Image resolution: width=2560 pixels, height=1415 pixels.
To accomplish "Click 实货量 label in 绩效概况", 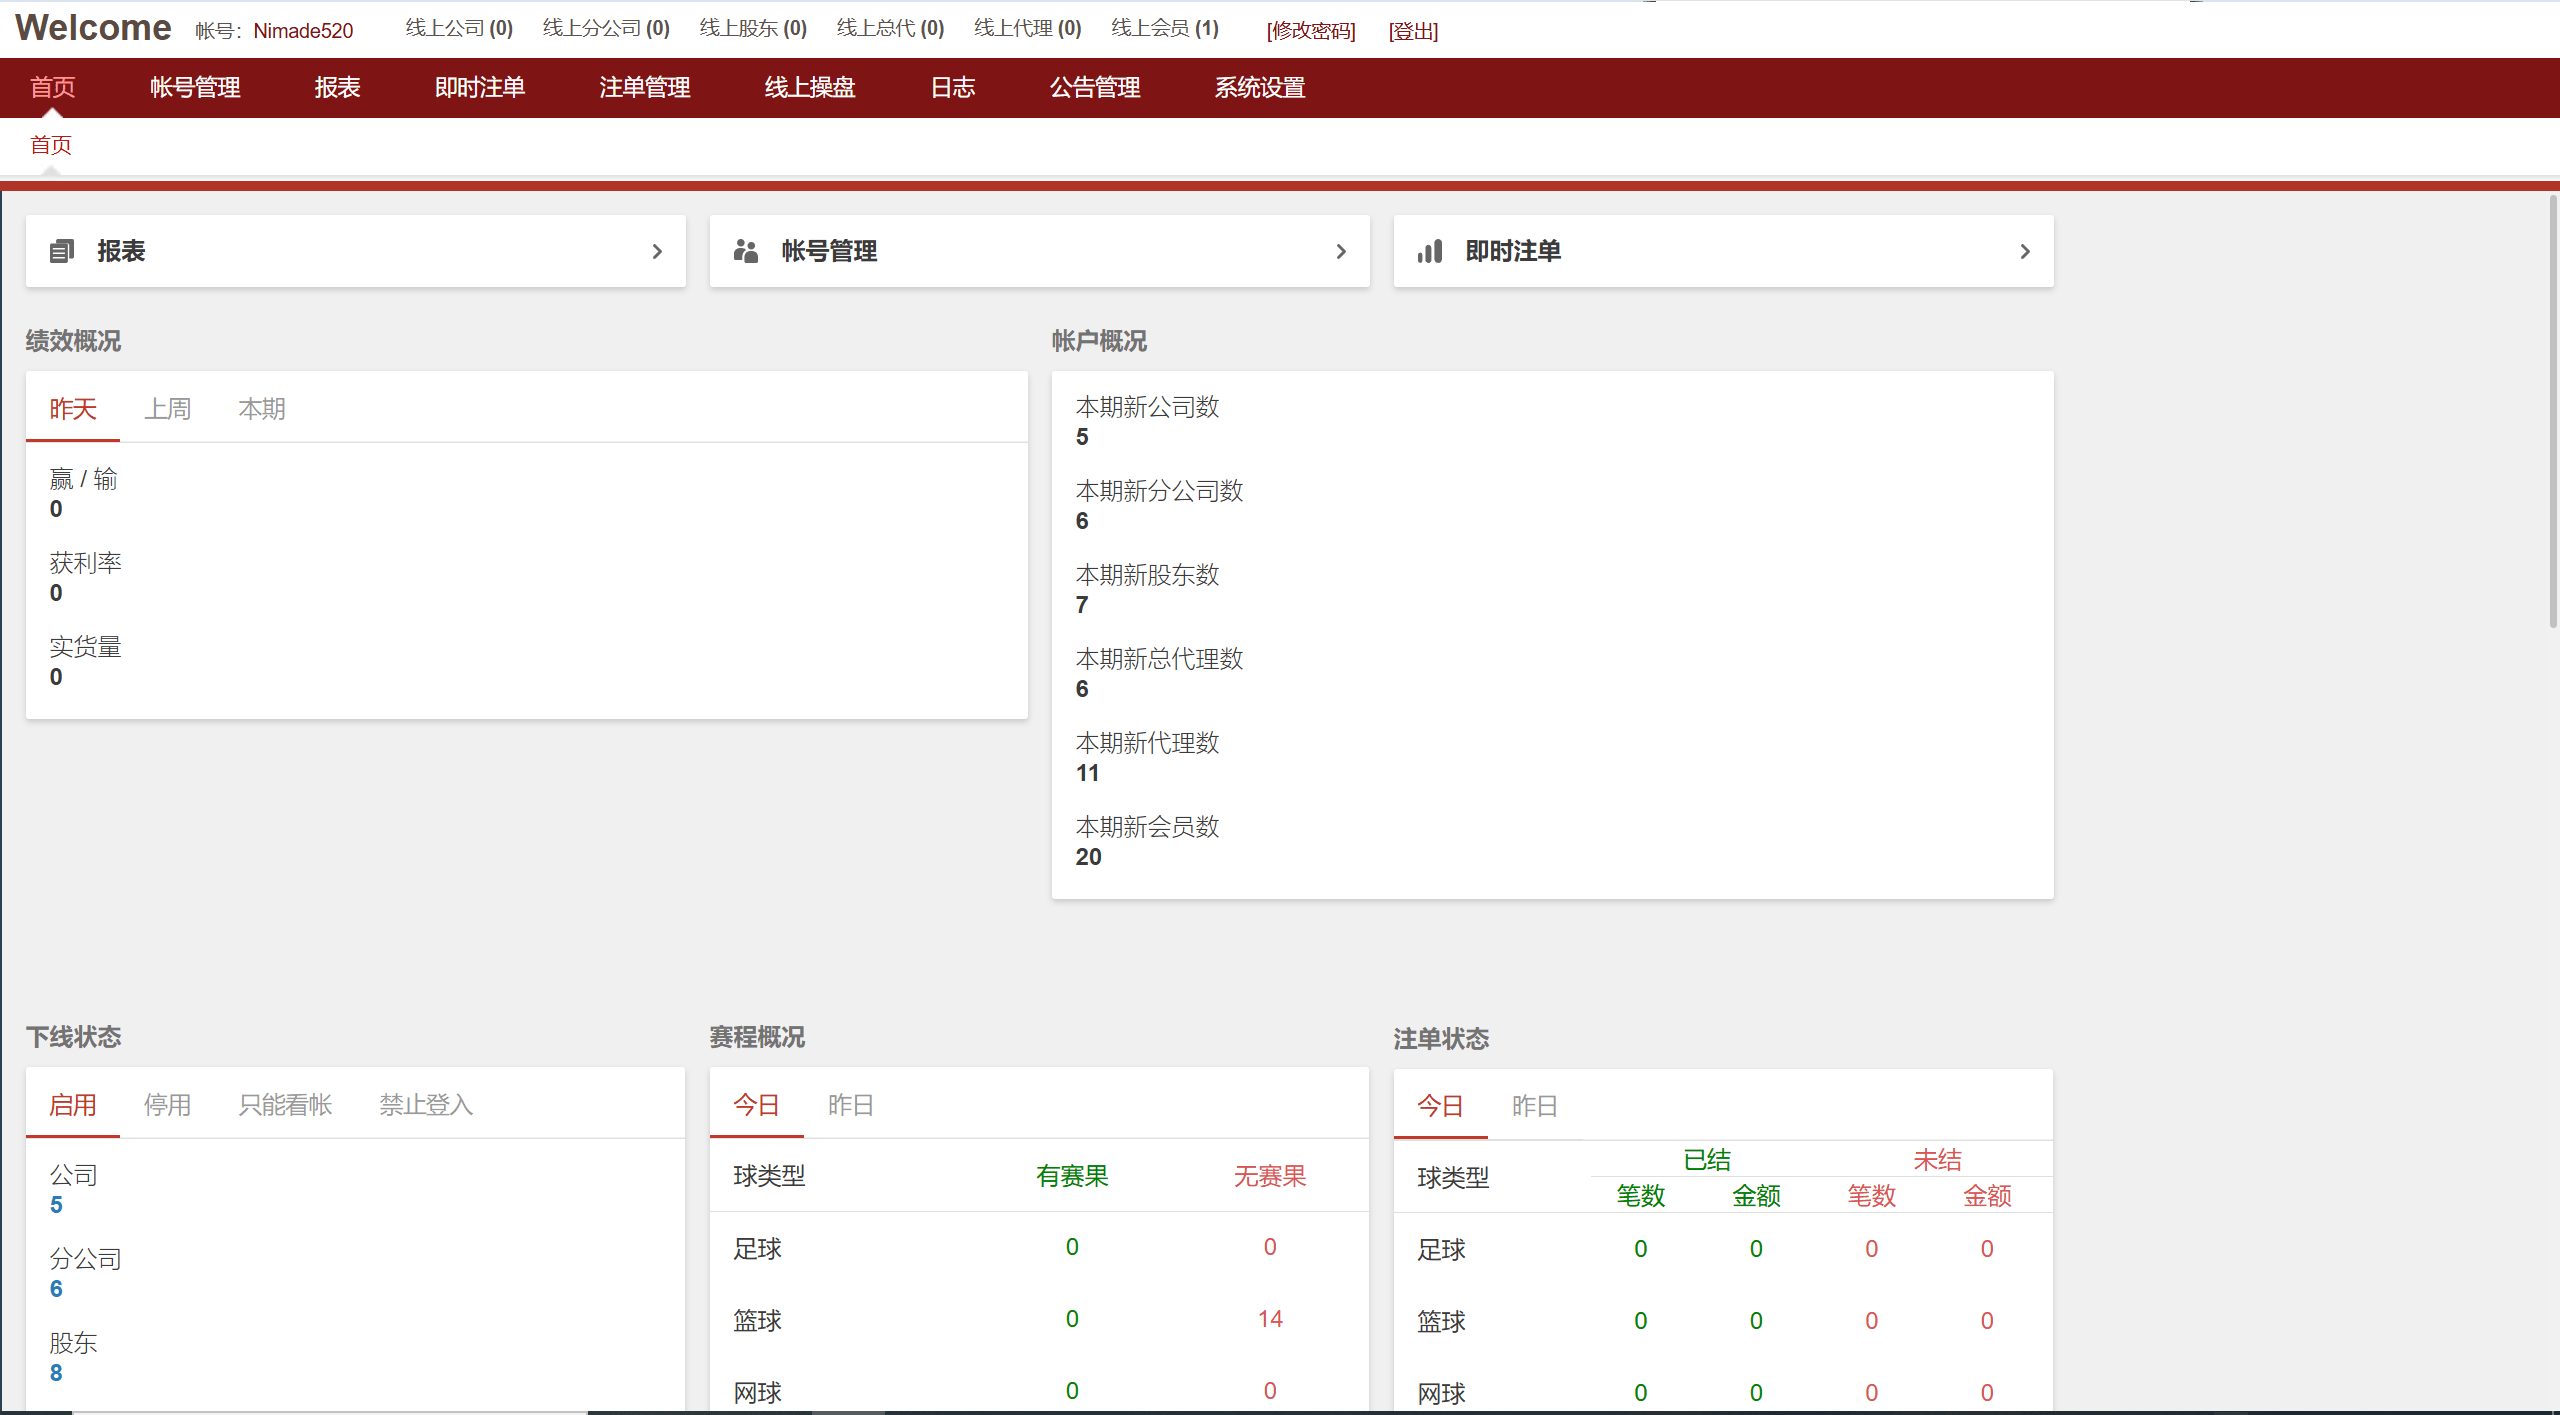I will [x=85, y=647].
